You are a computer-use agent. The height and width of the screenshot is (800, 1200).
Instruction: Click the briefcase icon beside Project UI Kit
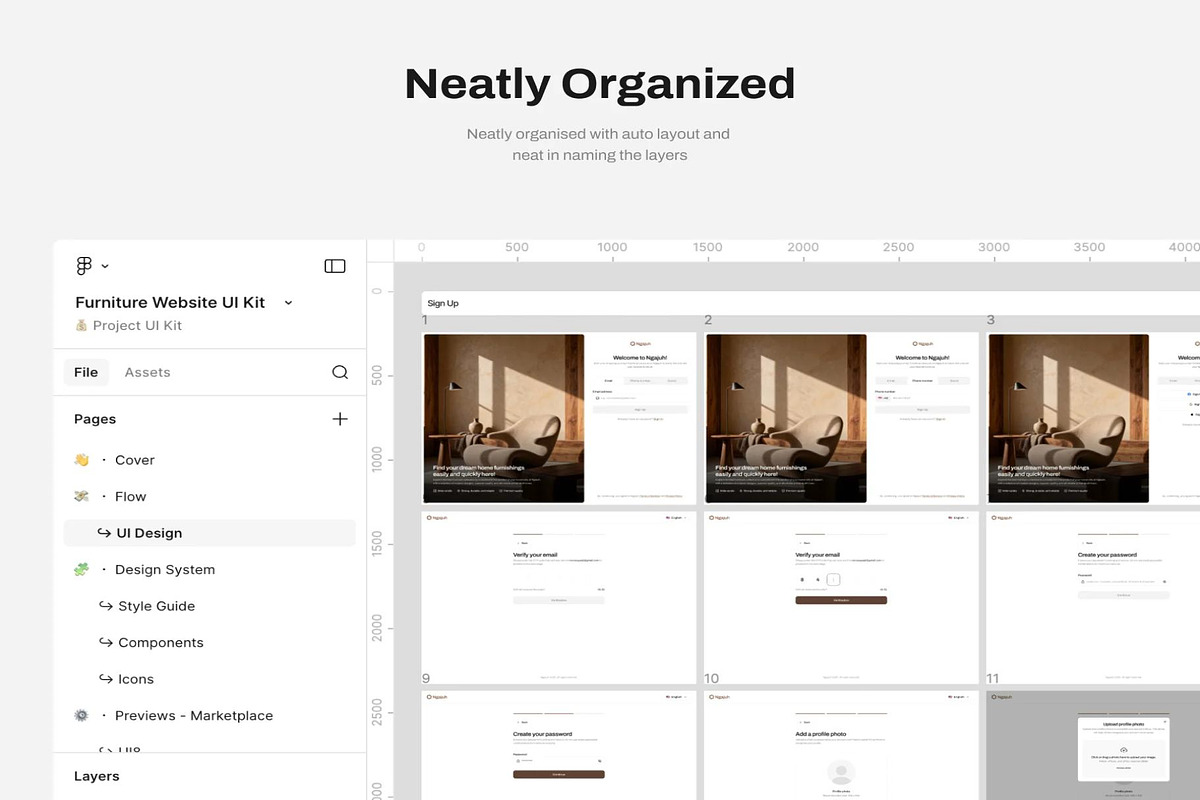pyautogui.click(x=81, y=325)
